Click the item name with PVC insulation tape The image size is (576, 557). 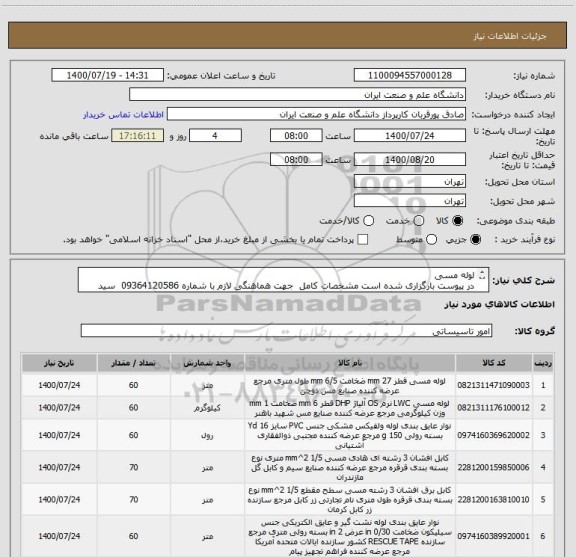(349, 435)
